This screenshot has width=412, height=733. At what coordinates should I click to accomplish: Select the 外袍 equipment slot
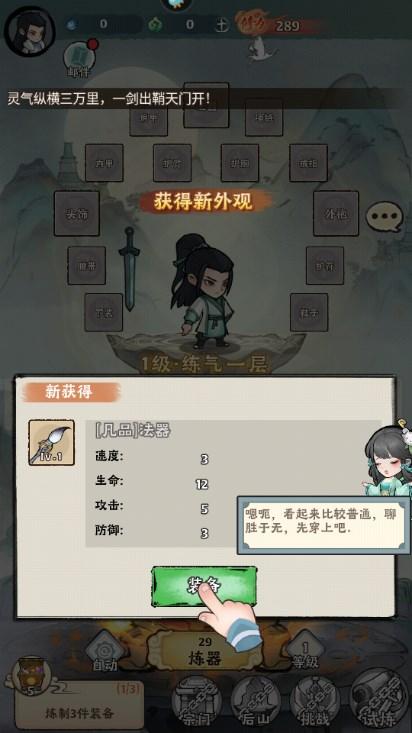click(x=336, y=213)
